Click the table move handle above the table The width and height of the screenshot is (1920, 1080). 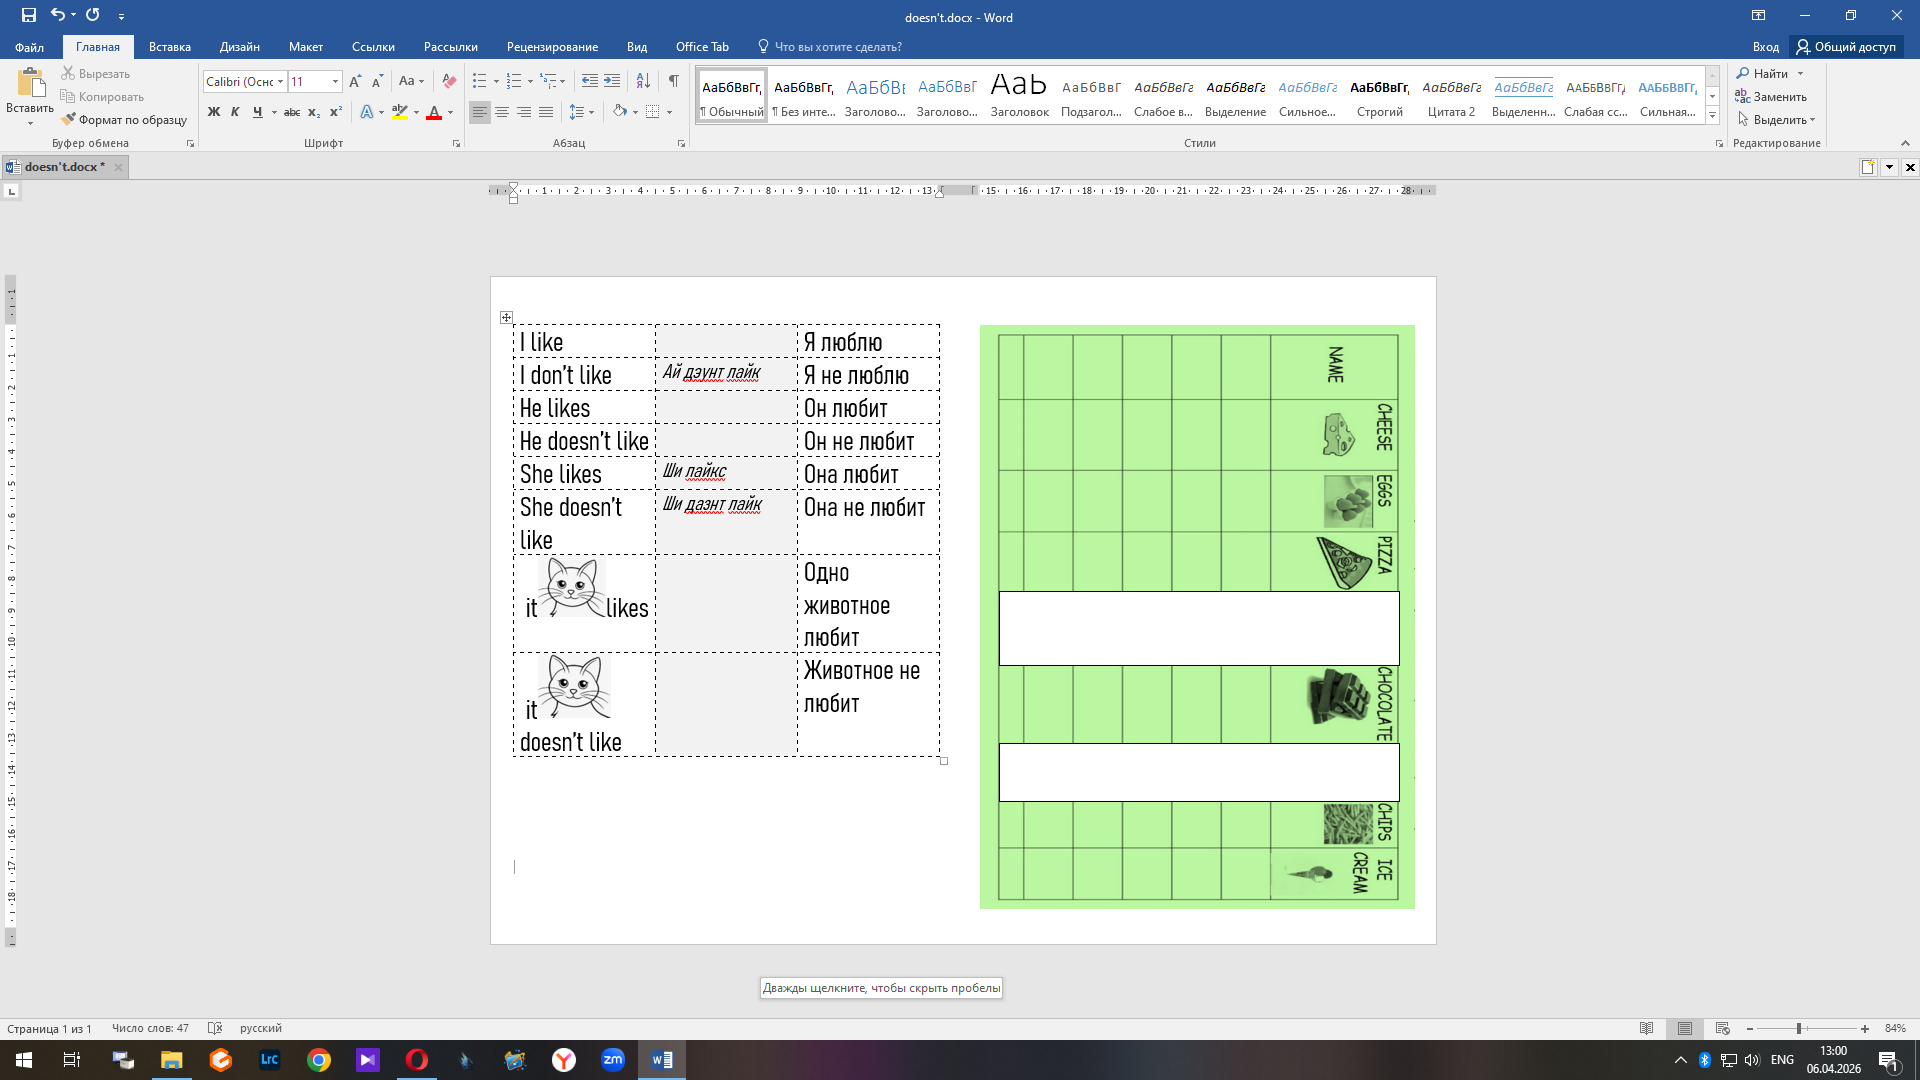coord(506,318)
